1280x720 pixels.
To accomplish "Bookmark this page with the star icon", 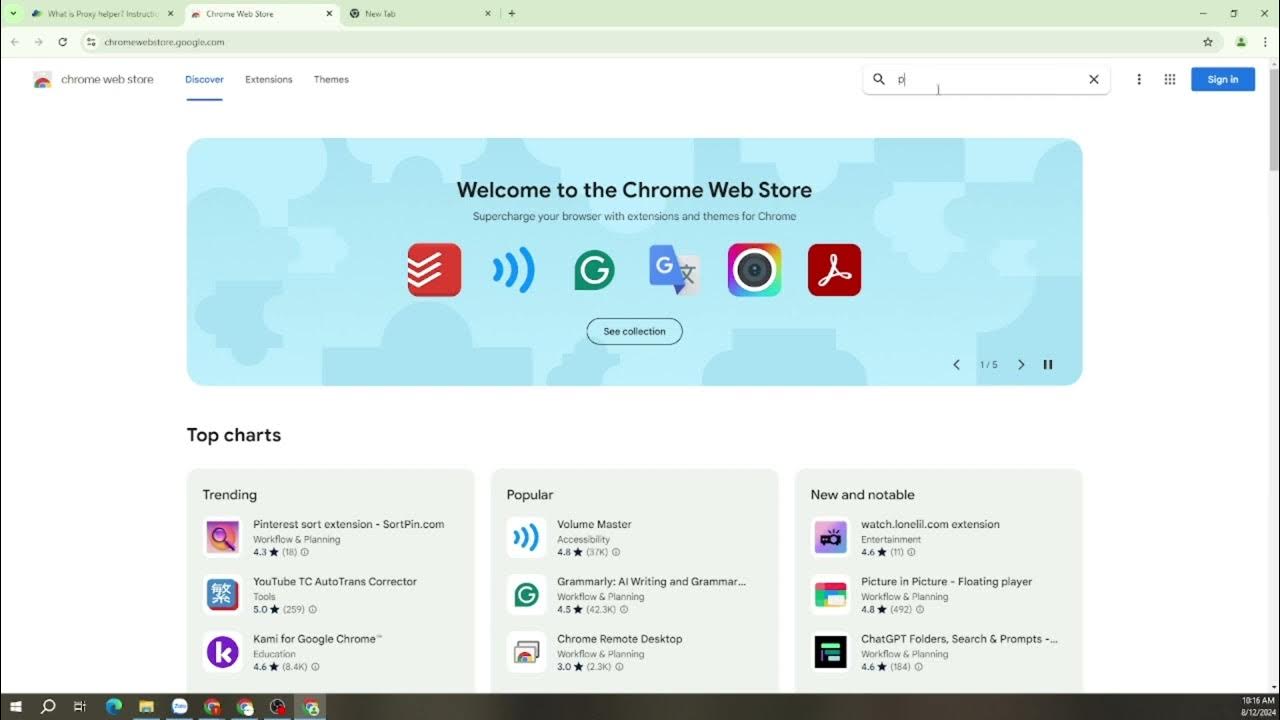I will pos(1208,42).
